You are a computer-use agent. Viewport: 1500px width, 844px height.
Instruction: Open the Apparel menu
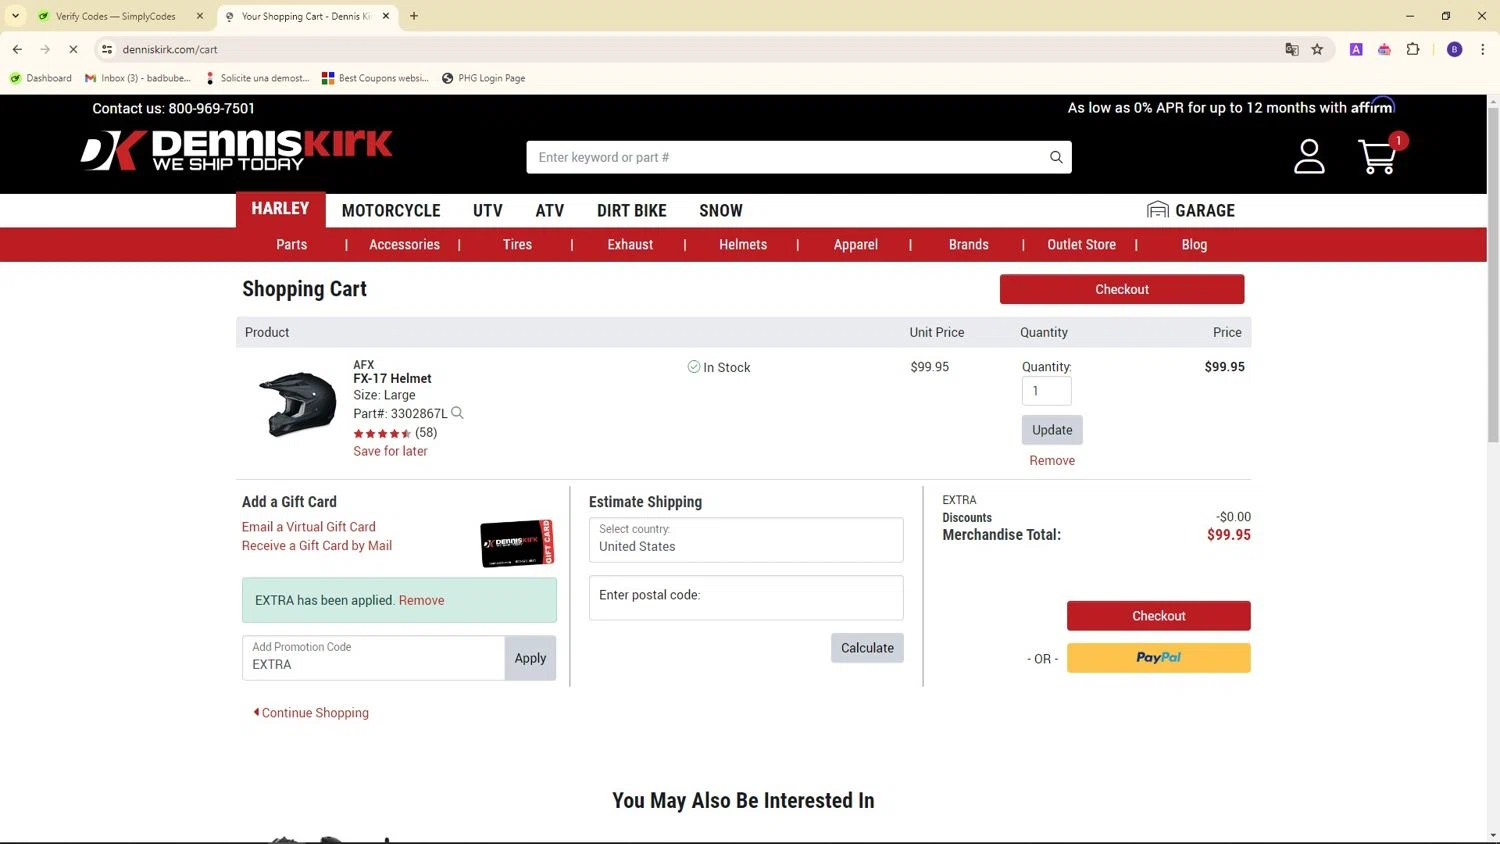point(856,245)
